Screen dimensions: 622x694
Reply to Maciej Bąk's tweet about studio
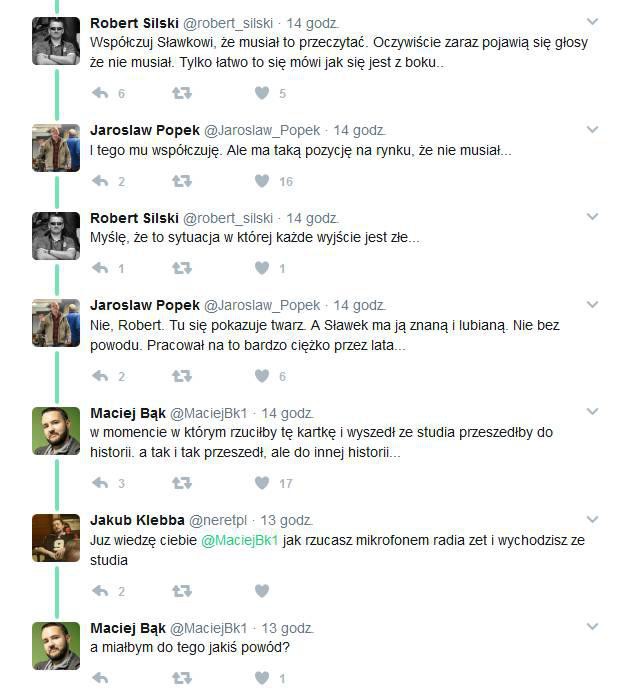coord(100,483)
